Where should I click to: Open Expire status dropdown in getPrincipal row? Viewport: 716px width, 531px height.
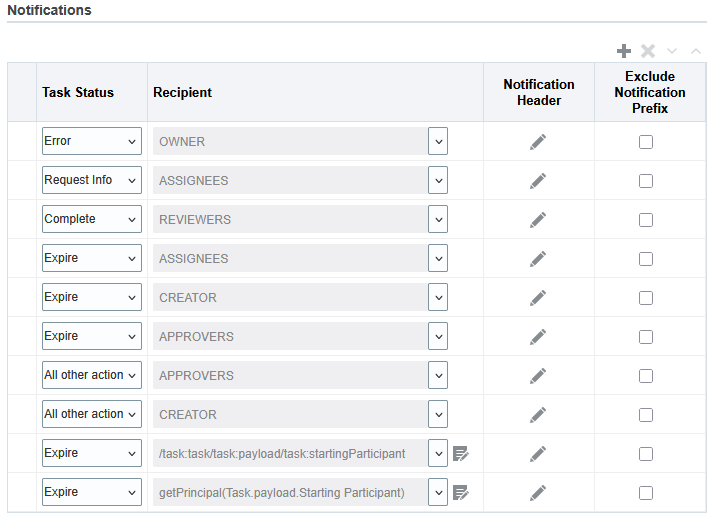[92, 492]
